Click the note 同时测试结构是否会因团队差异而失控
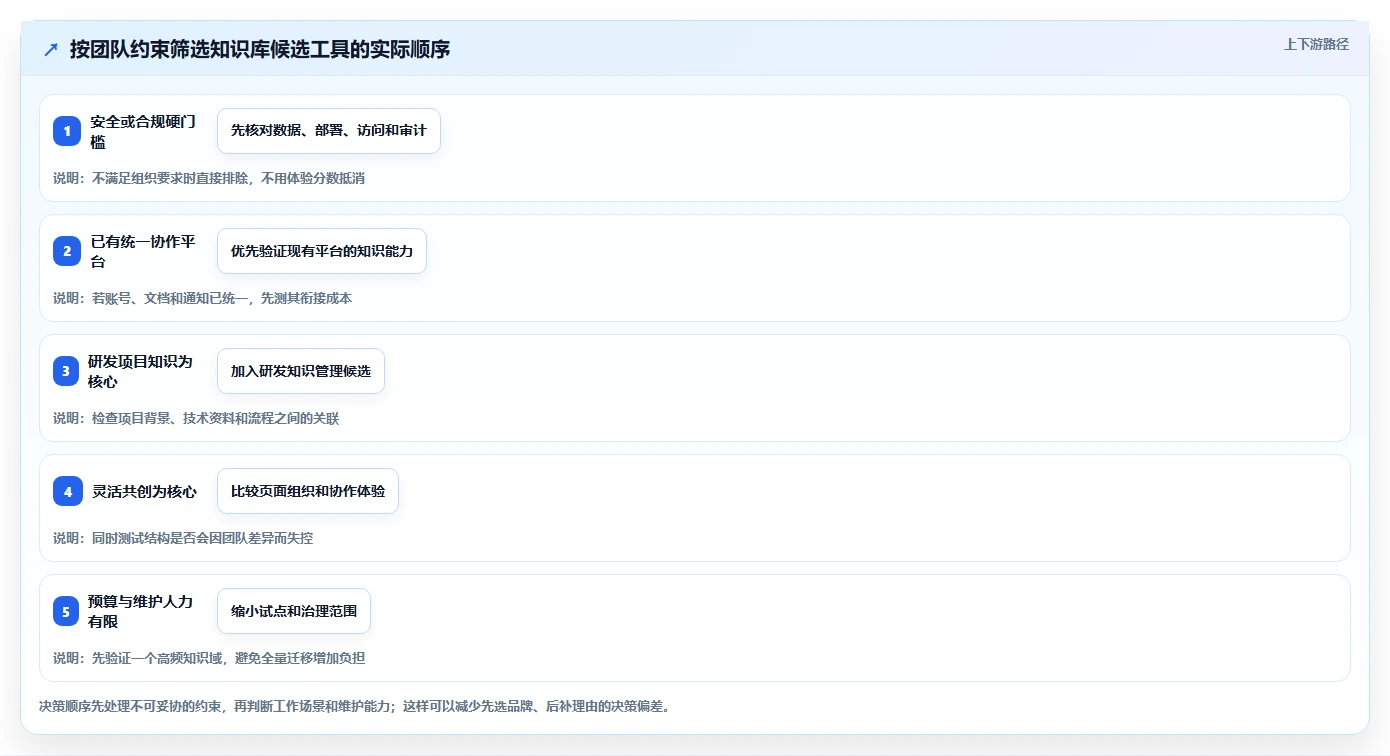 coord(183,538)
